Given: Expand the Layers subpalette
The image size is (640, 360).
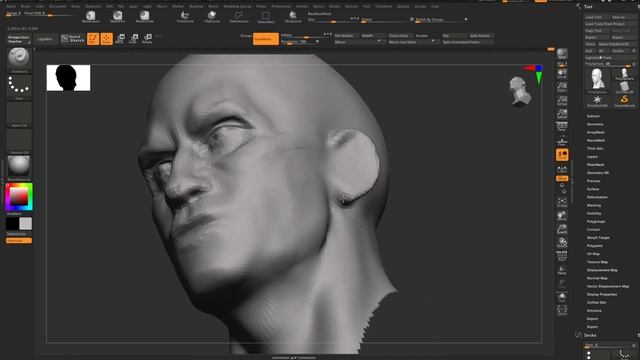Looking at the screenshot, I should coord(592,157).
